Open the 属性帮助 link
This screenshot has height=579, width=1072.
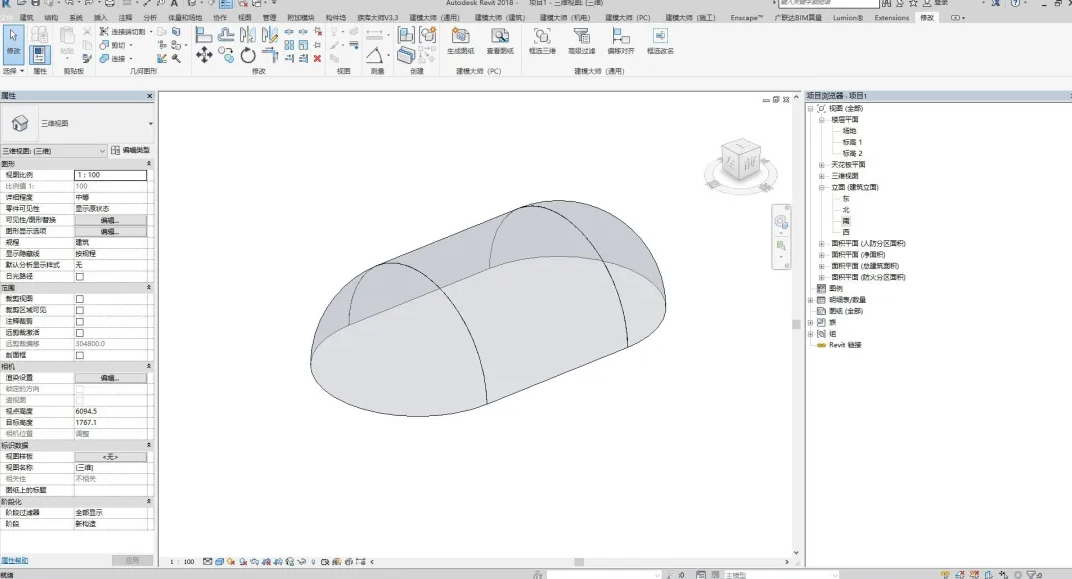14,561
